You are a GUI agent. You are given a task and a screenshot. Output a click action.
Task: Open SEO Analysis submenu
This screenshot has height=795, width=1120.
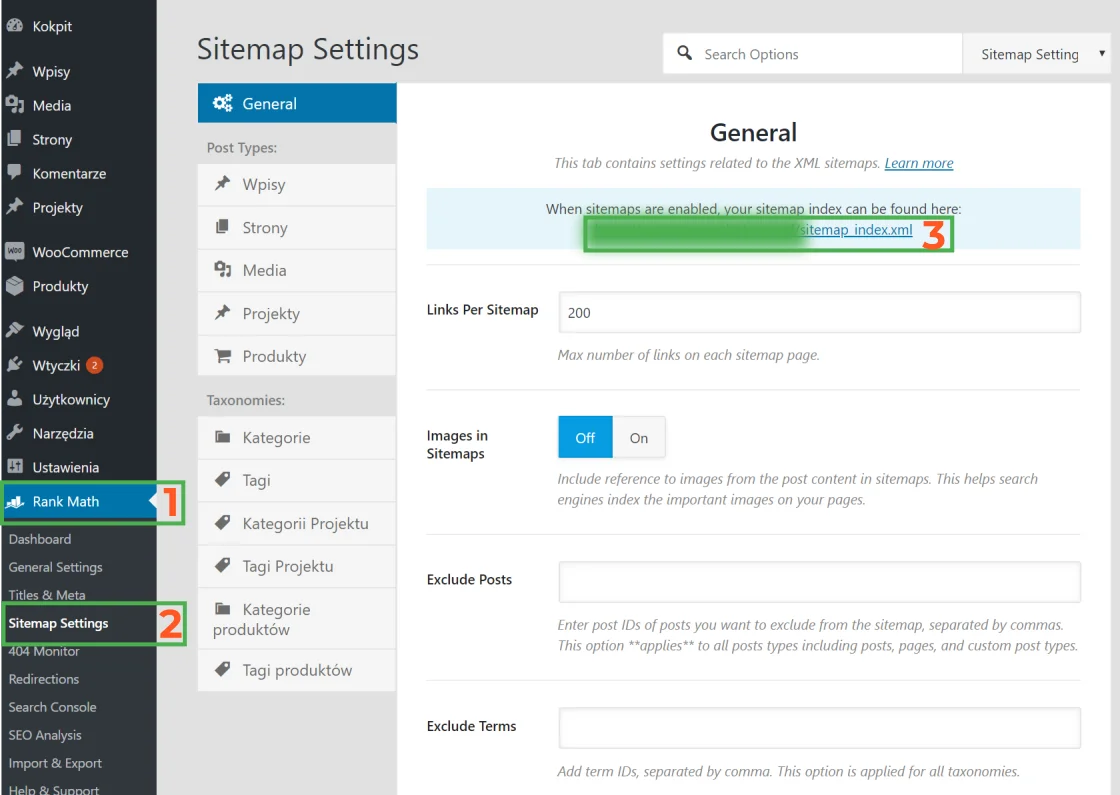tap(45, 734)
